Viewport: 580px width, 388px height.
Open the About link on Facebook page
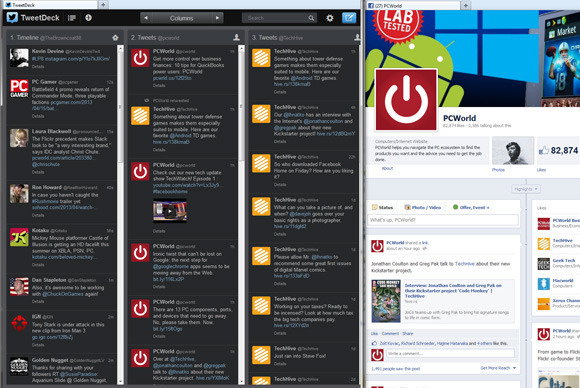[387, 168]
